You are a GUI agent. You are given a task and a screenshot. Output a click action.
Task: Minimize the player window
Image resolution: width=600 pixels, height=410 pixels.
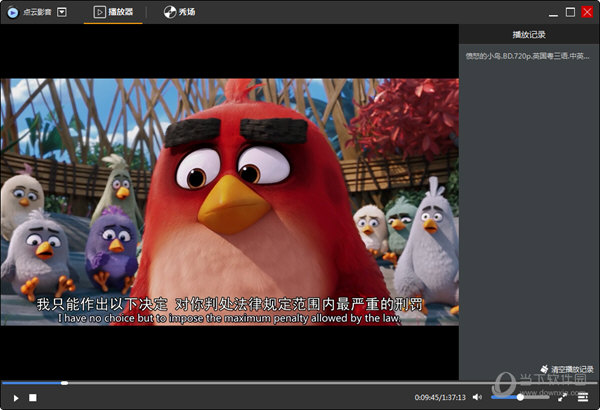coord(553,13)
